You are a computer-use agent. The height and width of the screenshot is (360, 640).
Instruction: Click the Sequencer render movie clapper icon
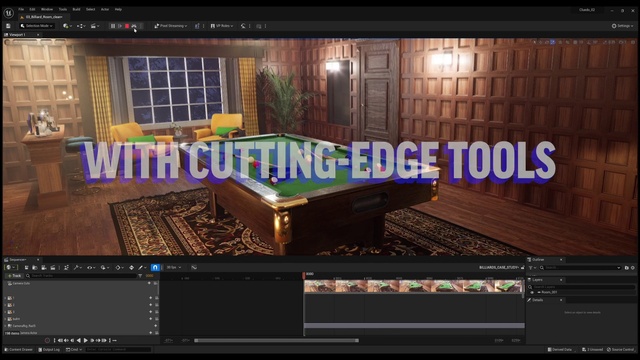[x=53, y=267]
